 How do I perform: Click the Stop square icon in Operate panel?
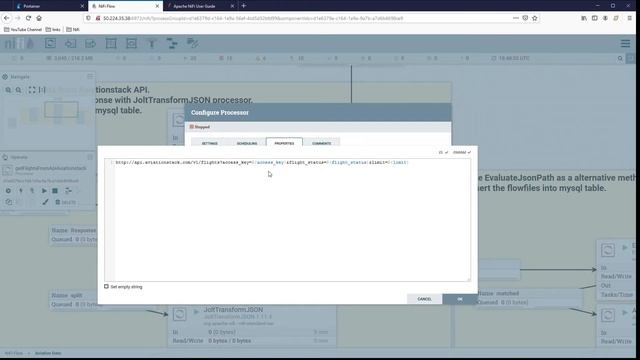coord(55,191)
